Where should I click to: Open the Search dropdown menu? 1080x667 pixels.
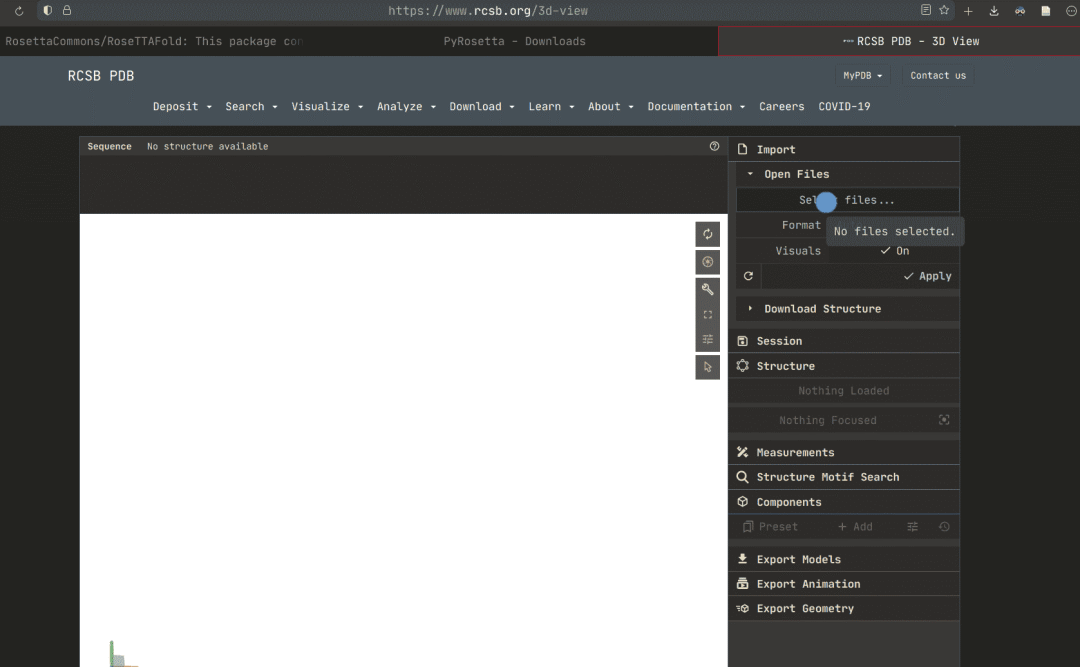251,106
